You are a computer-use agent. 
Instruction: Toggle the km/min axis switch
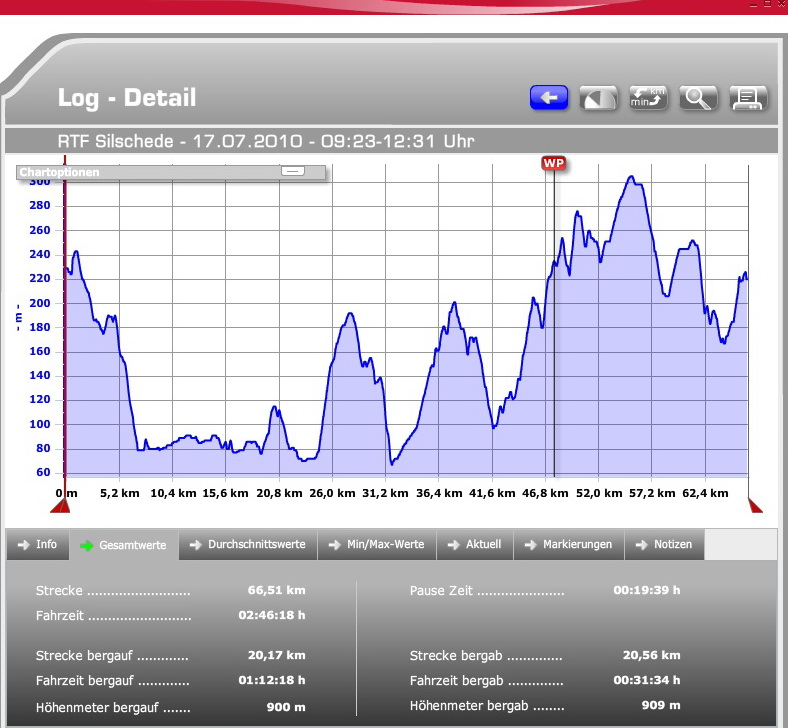click(648, 97)
